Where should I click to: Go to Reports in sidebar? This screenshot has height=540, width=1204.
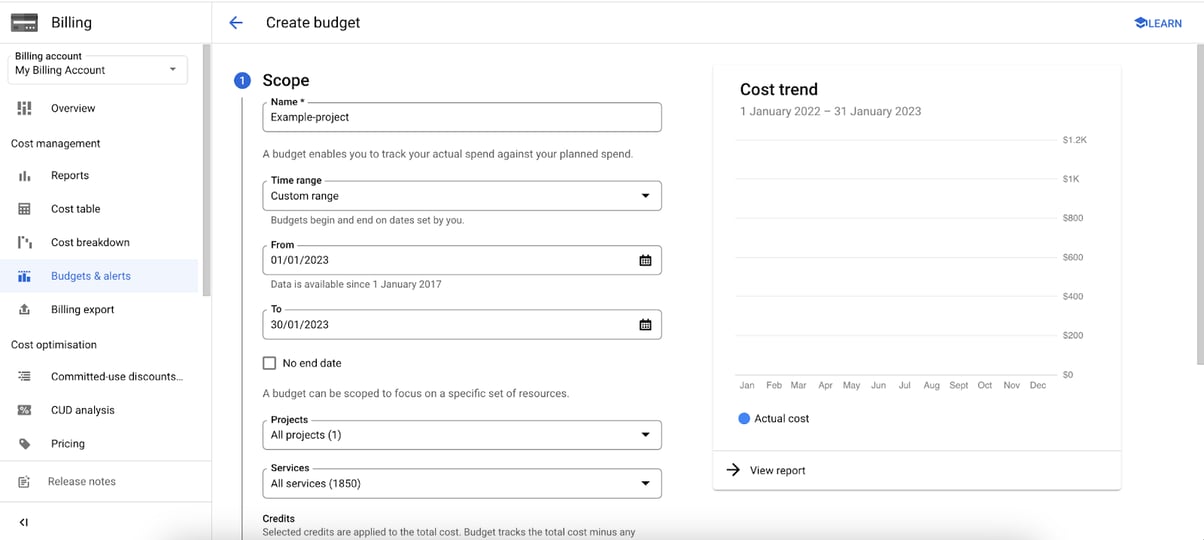(70, 176)
